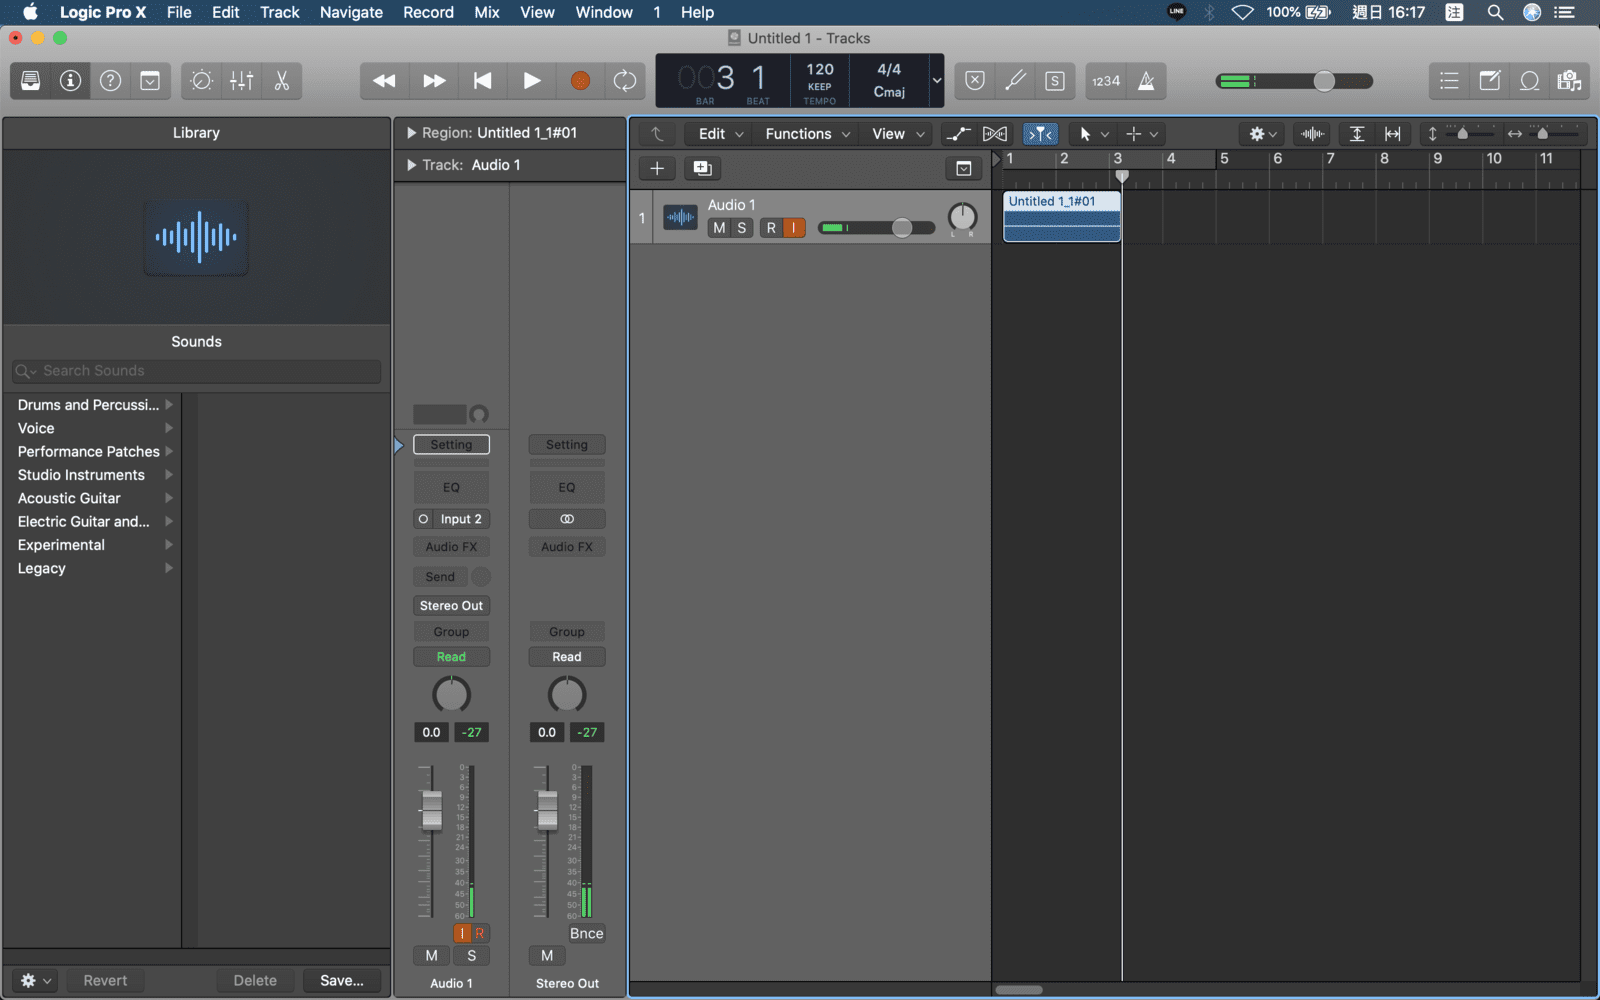The width and height of the screenshot is (1600, 1000).
Task: Open command-click tool marquee menu
Action: coord(1142,134)
